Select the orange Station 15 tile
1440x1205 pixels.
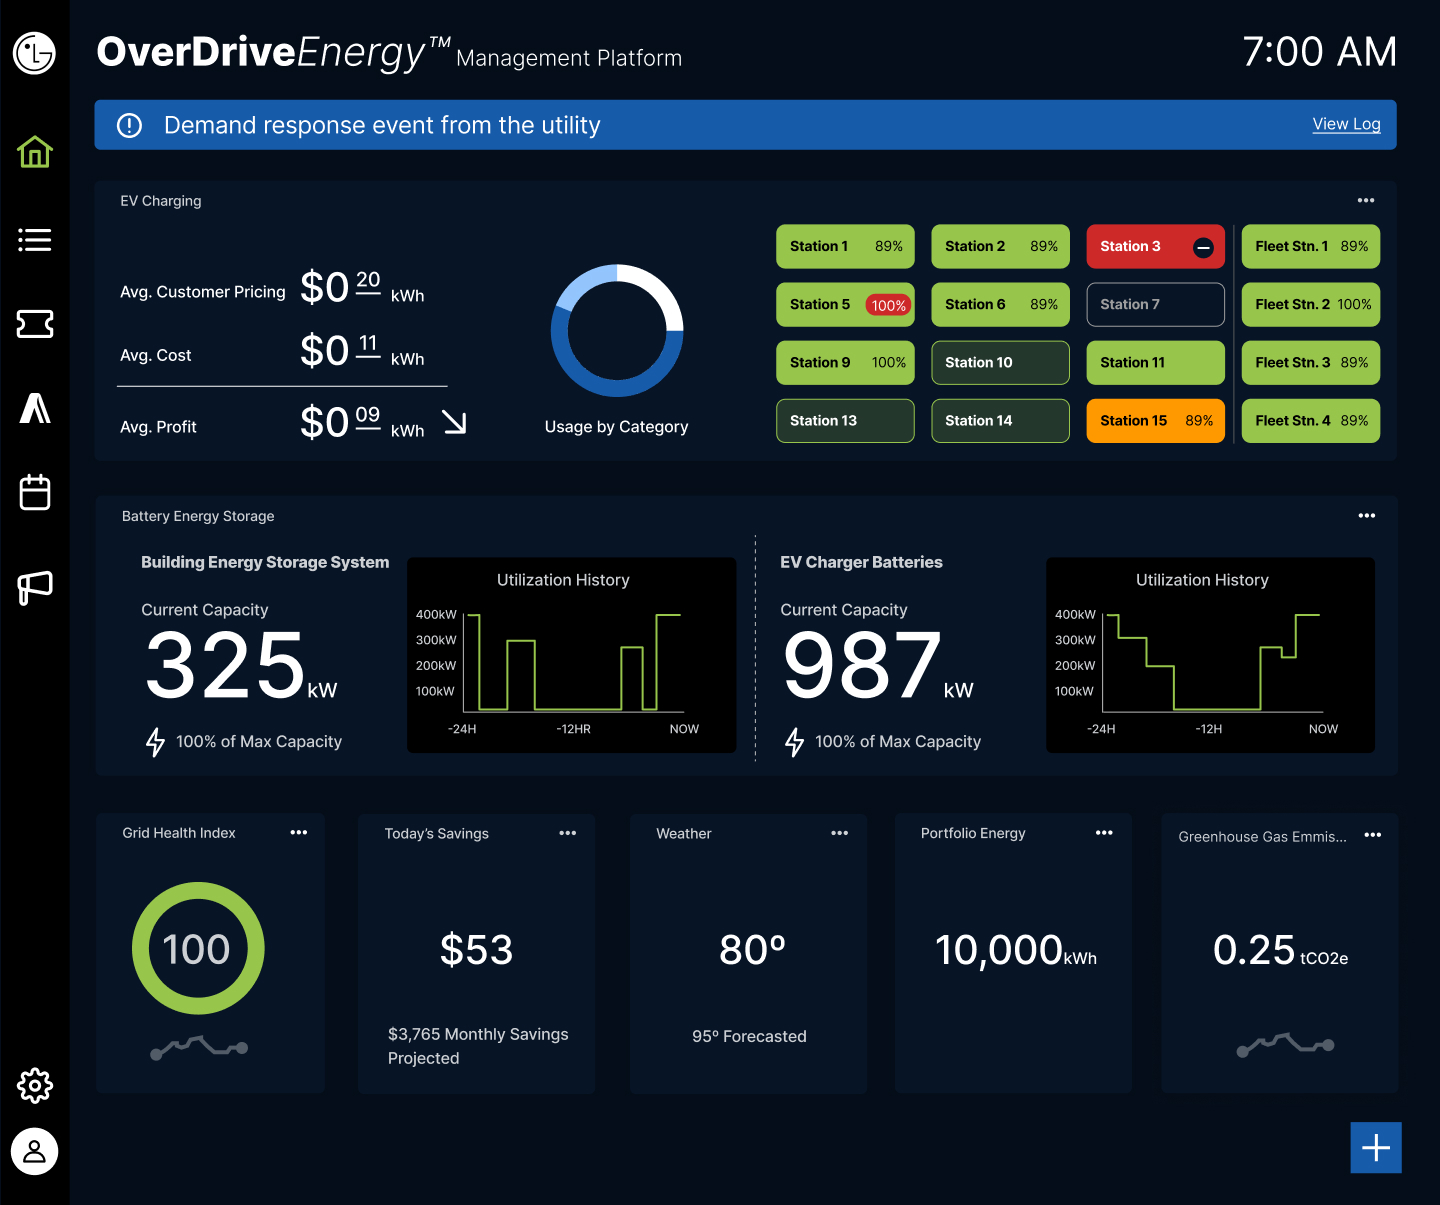(x=1155, y=421)
